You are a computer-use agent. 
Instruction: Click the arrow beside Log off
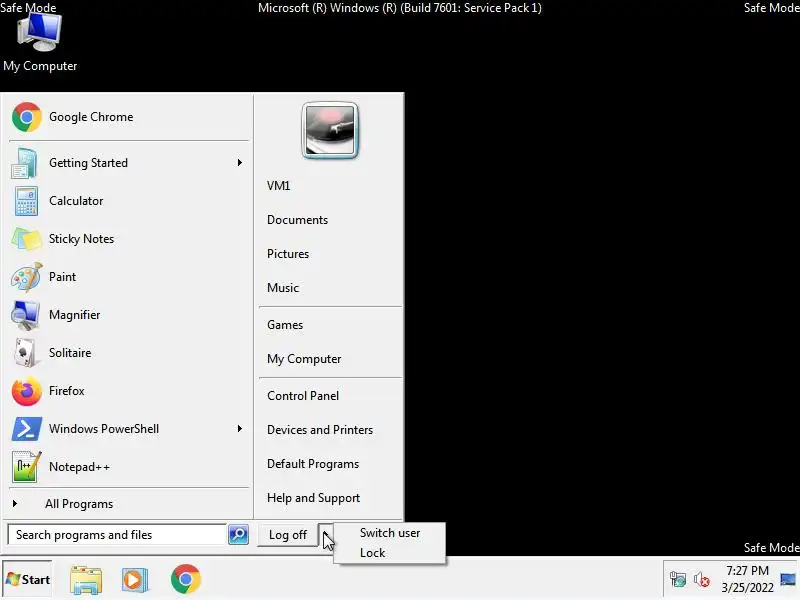click(326, 535)
